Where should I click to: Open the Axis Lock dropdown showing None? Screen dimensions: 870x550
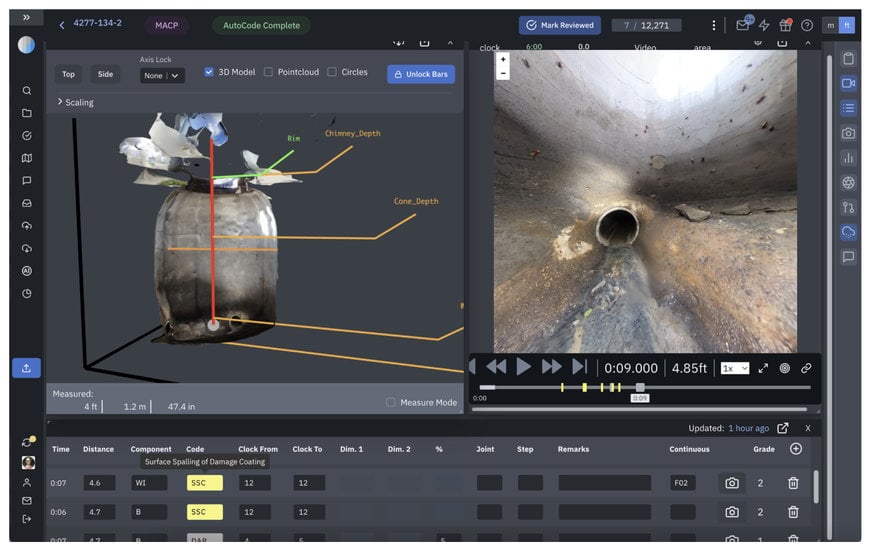pyautogui.click(x=161, y=75)
